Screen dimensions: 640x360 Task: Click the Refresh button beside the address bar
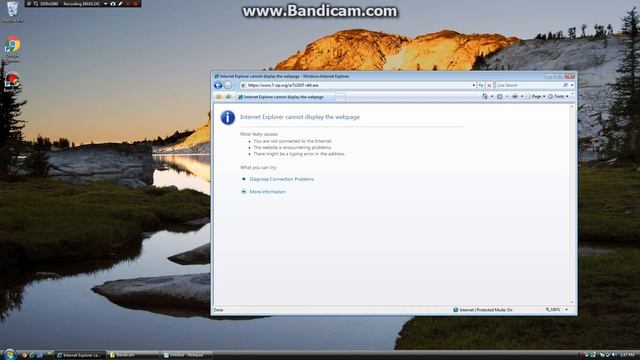point(481,85)
